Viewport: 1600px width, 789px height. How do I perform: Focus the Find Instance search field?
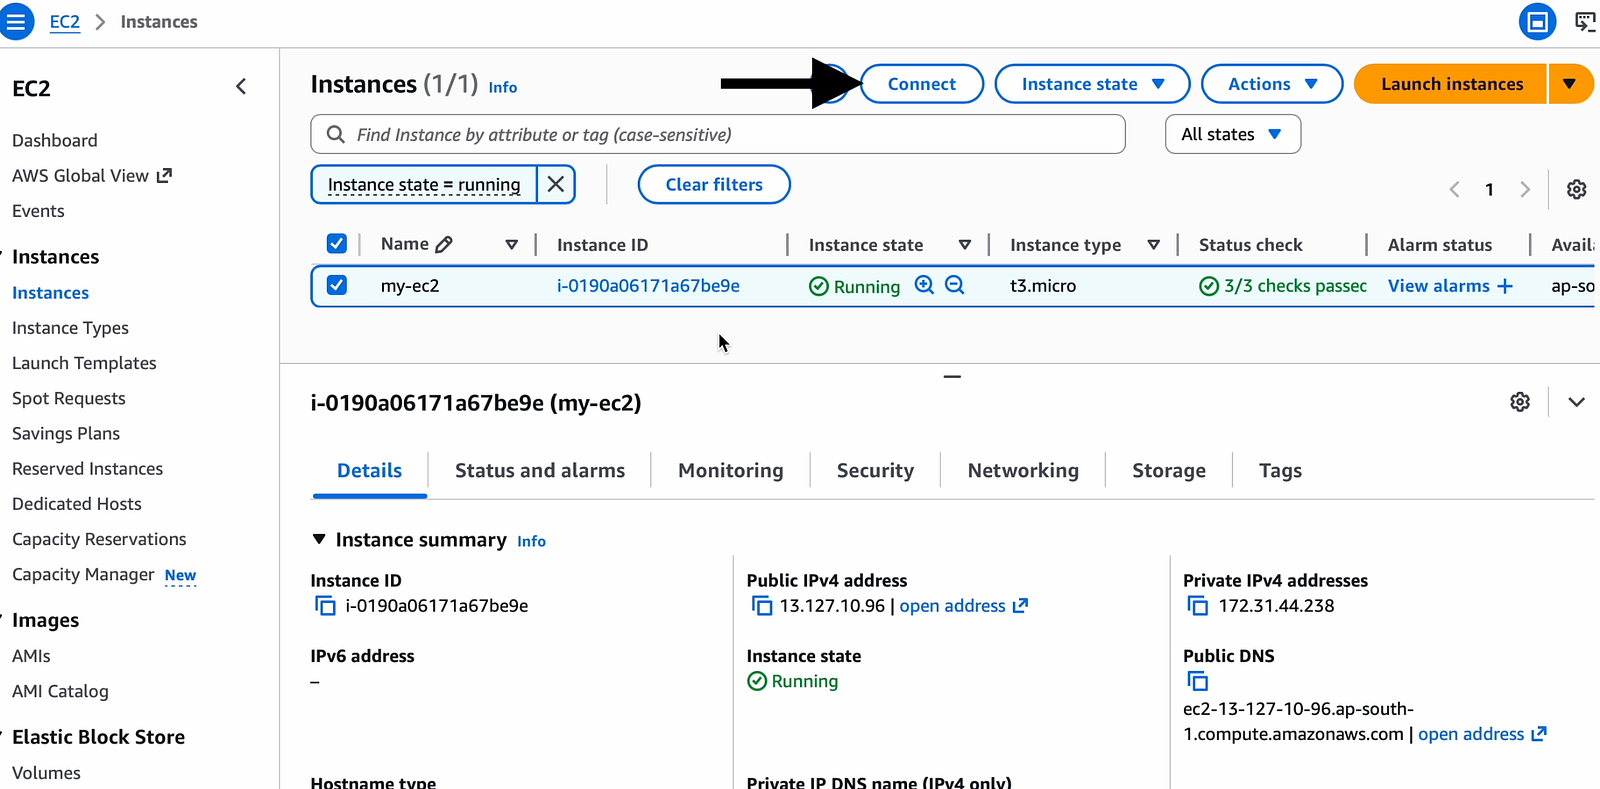[718, 134]
